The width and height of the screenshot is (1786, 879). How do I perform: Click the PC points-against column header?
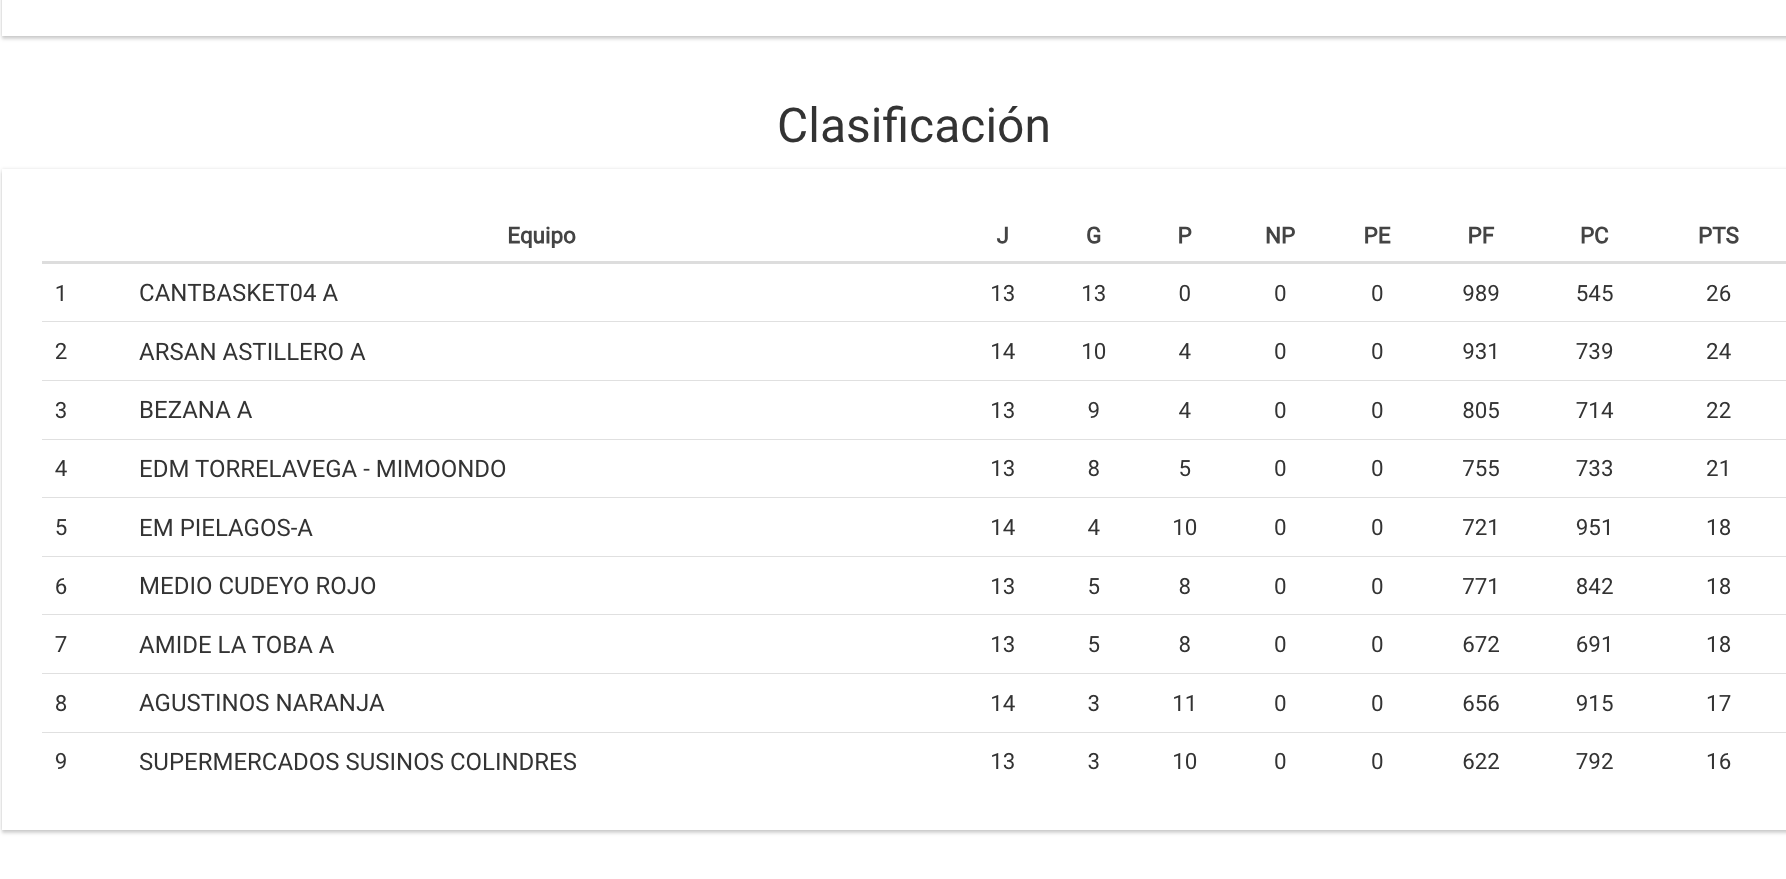pyautogui.click(x=1594, y=236)
